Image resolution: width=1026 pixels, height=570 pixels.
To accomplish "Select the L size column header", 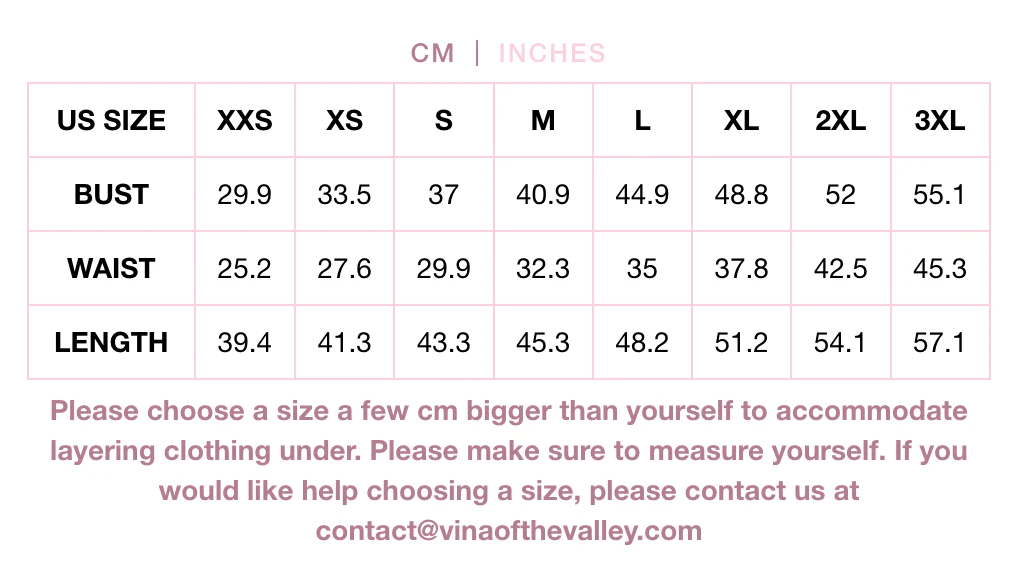I will point(643,120).
